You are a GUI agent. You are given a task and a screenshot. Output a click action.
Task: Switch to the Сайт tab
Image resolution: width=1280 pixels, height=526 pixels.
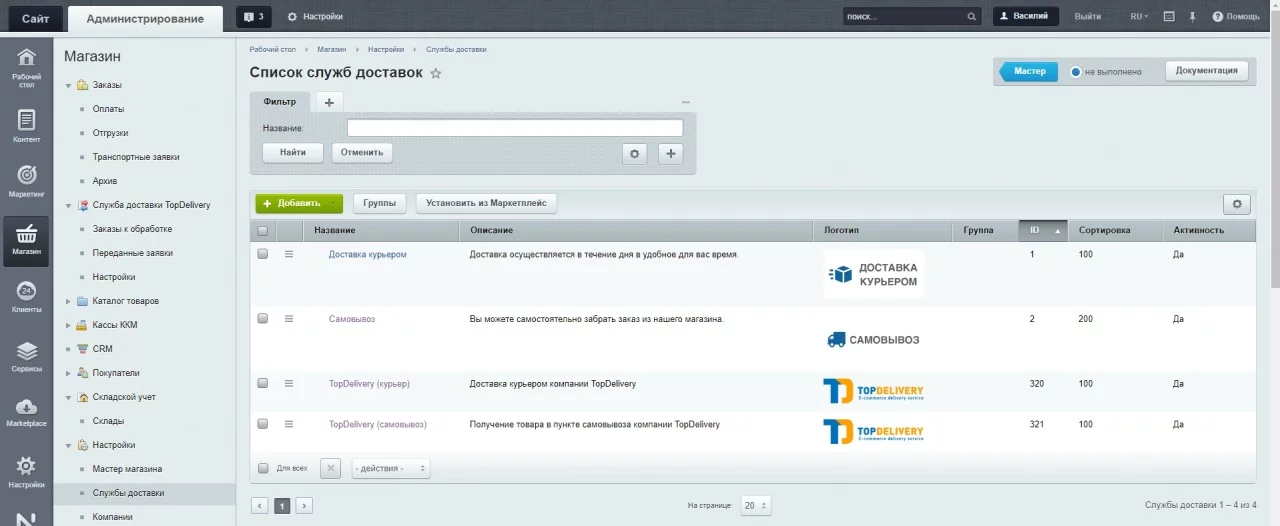click(35, 18)
